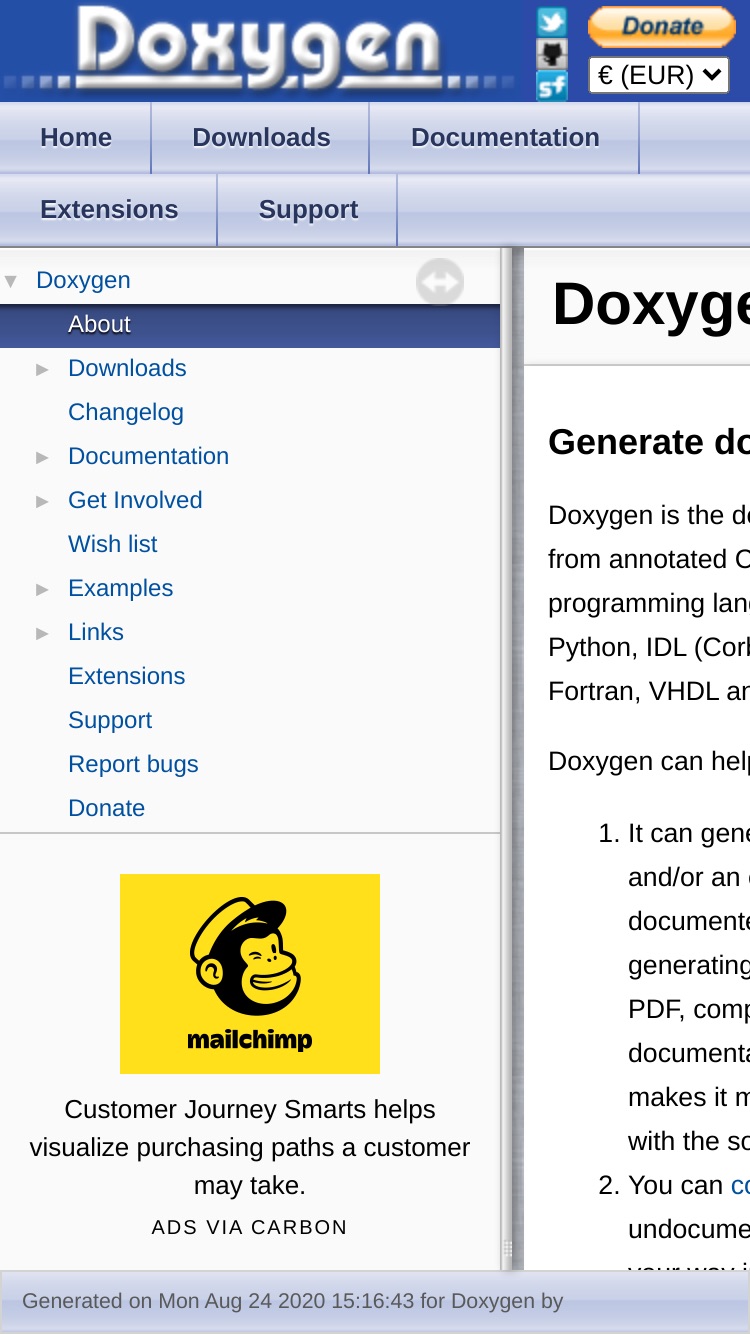
Task: Open the Documentation menu tab
Action: point(505,137)
